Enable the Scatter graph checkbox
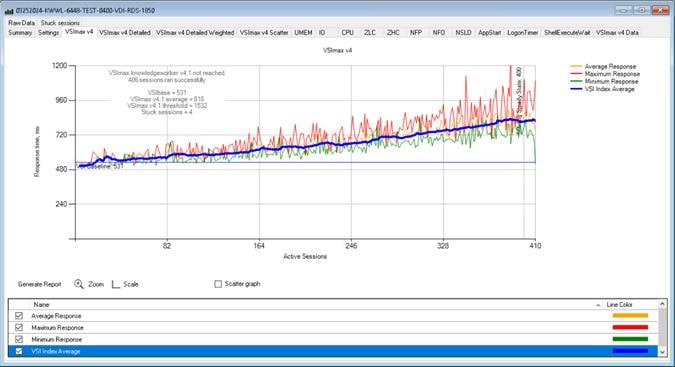This screenshot has width=675, height=367. pyautogui.click(x=218, y=284)
